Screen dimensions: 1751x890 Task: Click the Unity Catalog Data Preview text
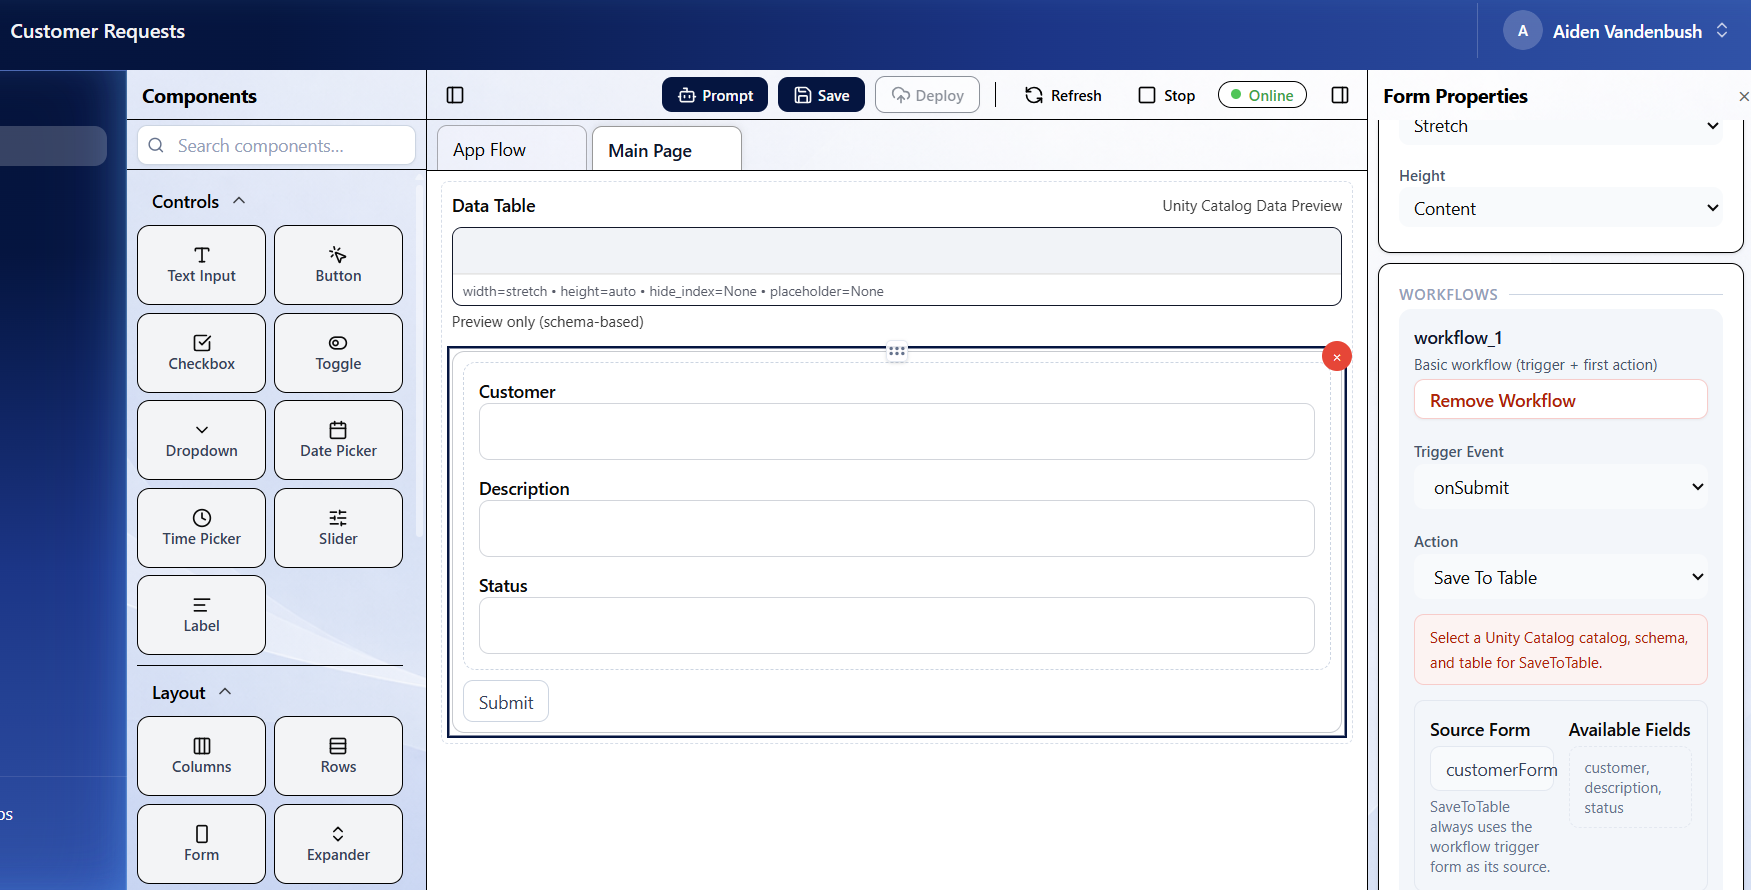pos(1252,206)
